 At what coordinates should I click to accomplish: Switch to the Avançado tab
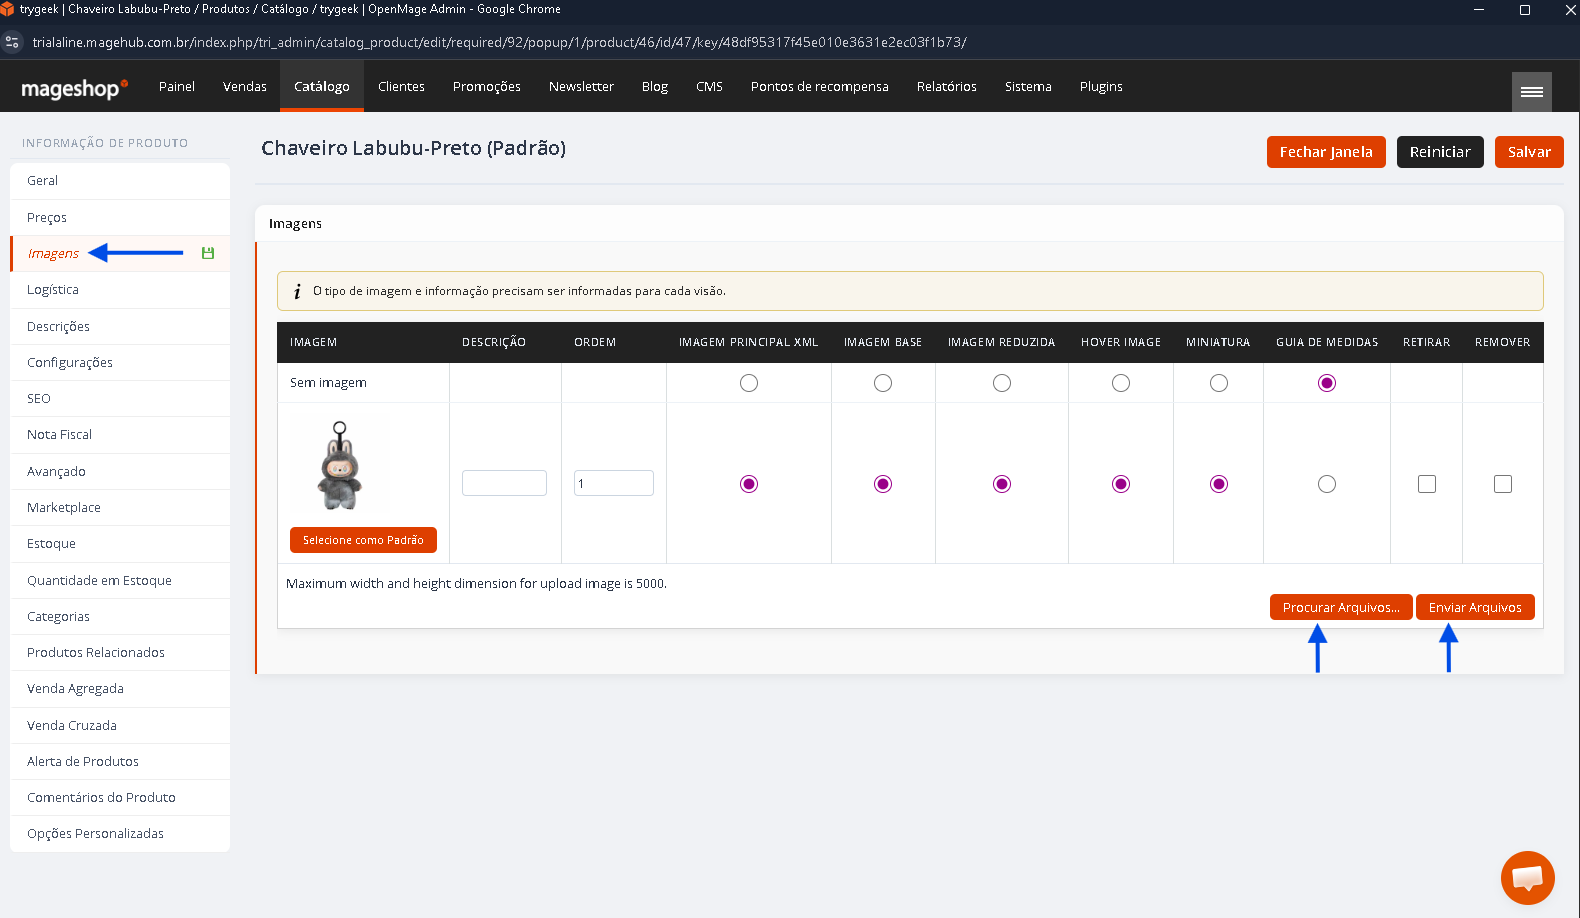point(120,471)
